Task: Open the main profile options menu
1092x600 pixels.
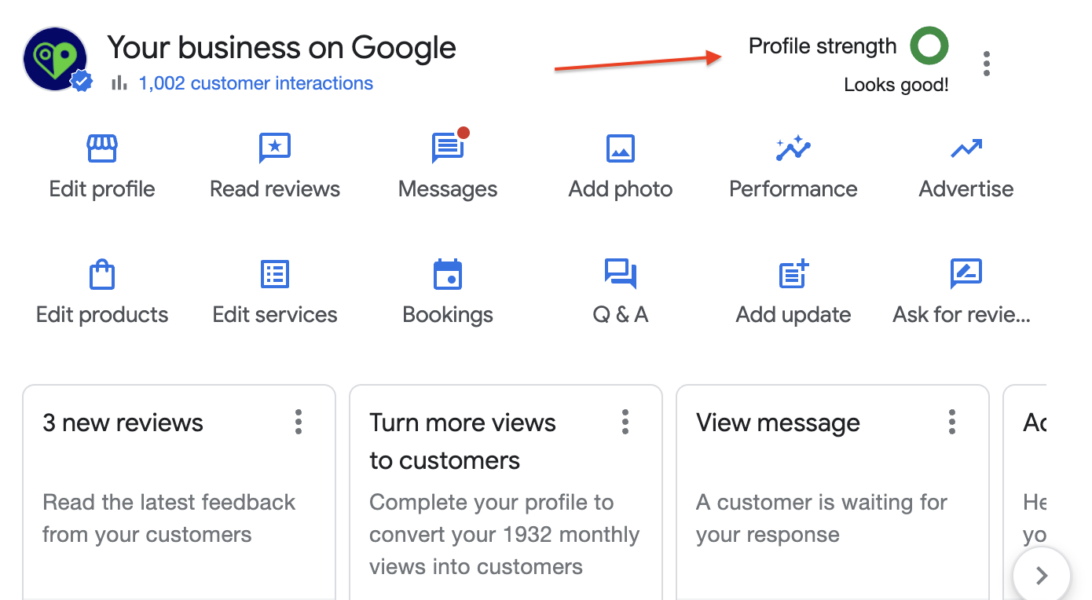Action: [x=986, y=63]
